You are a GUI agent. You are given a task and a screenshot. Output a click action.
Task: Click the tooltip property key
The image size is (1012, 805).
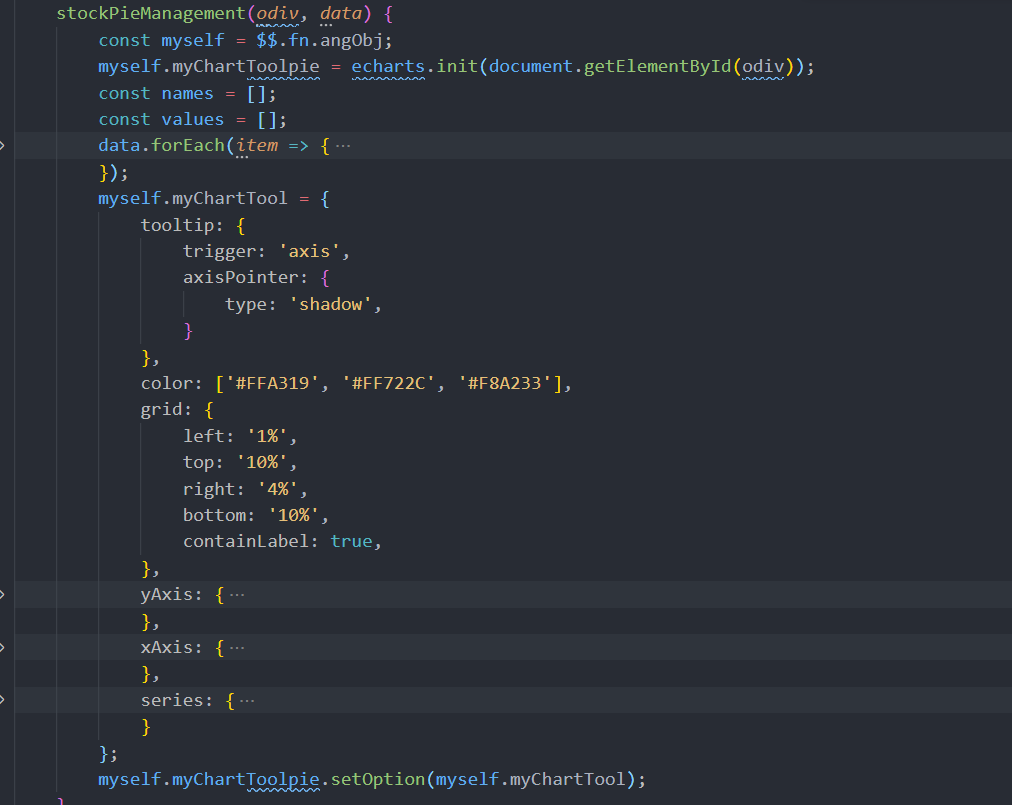pos(177,225)
